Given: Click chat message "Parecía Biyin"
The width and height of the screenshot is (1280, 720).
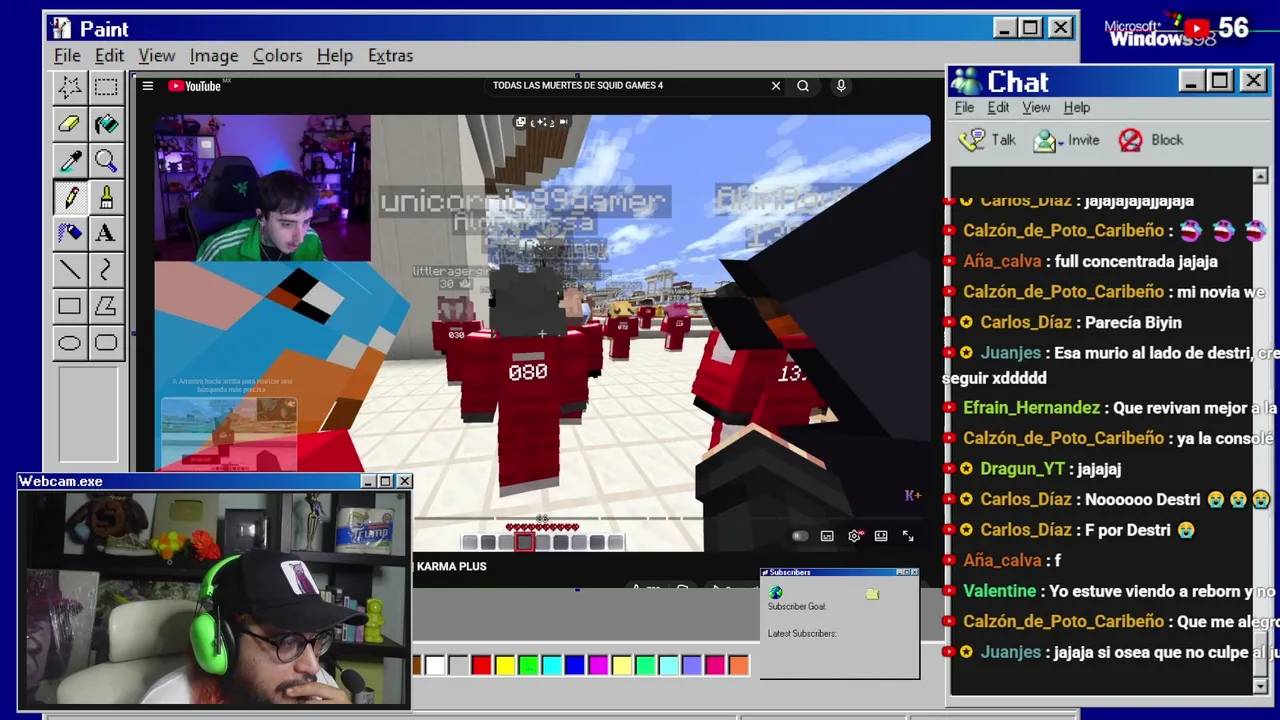Looking at the screenshot, I should pos(1133,323).
